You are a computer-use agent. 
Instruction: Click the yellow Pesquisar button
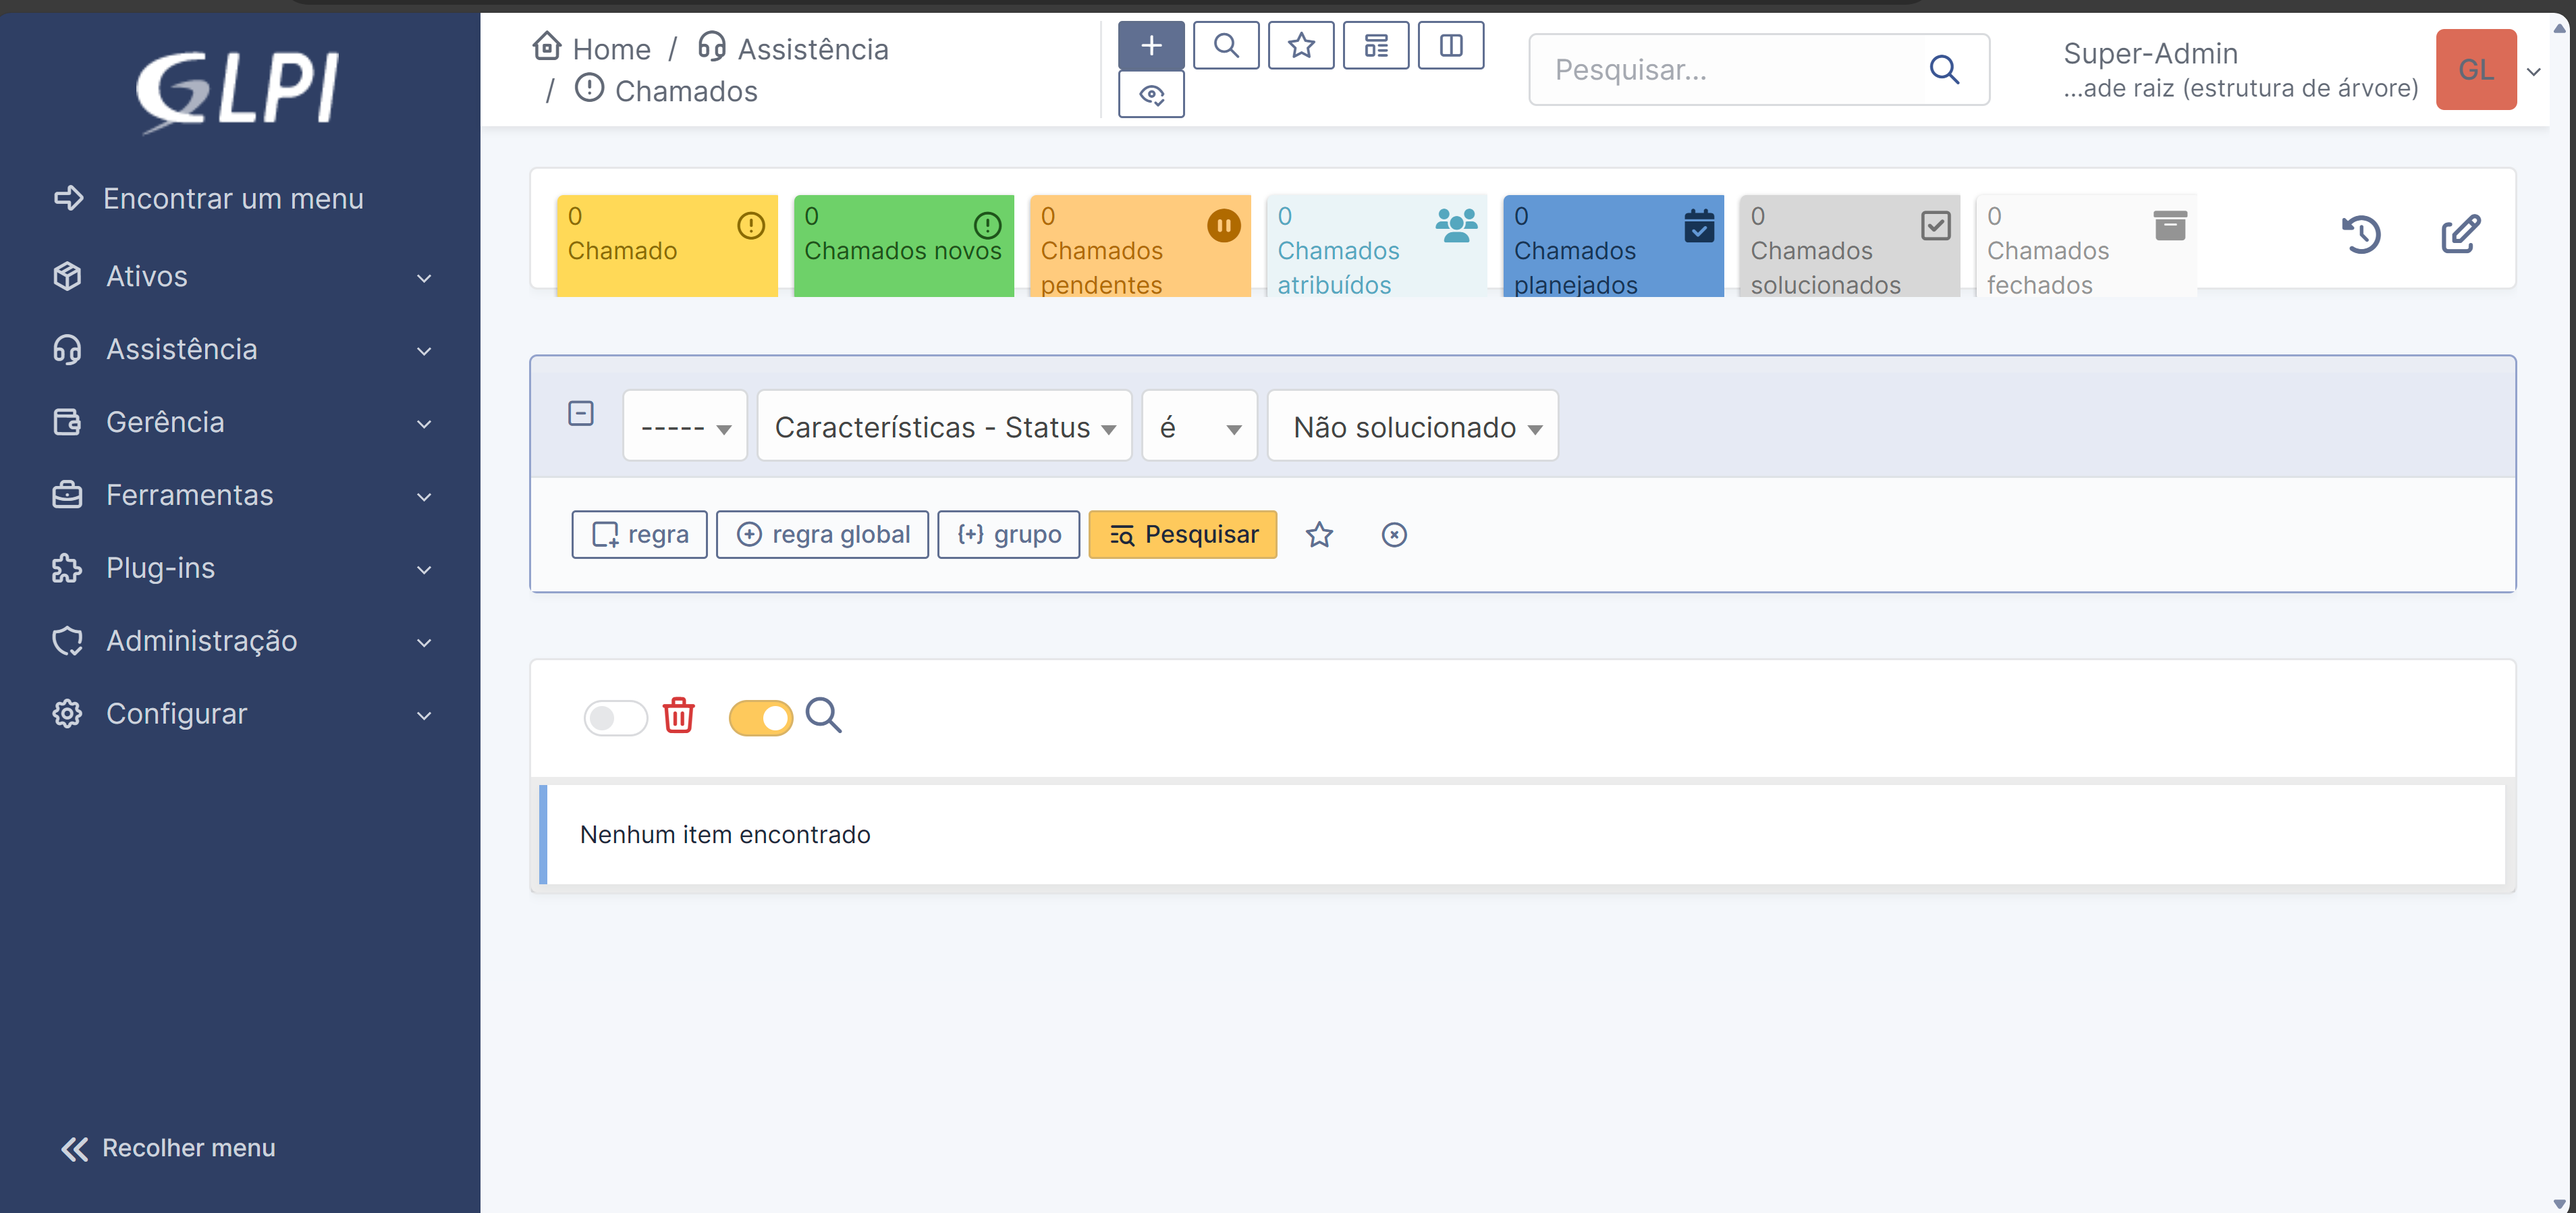point(1183,535)
